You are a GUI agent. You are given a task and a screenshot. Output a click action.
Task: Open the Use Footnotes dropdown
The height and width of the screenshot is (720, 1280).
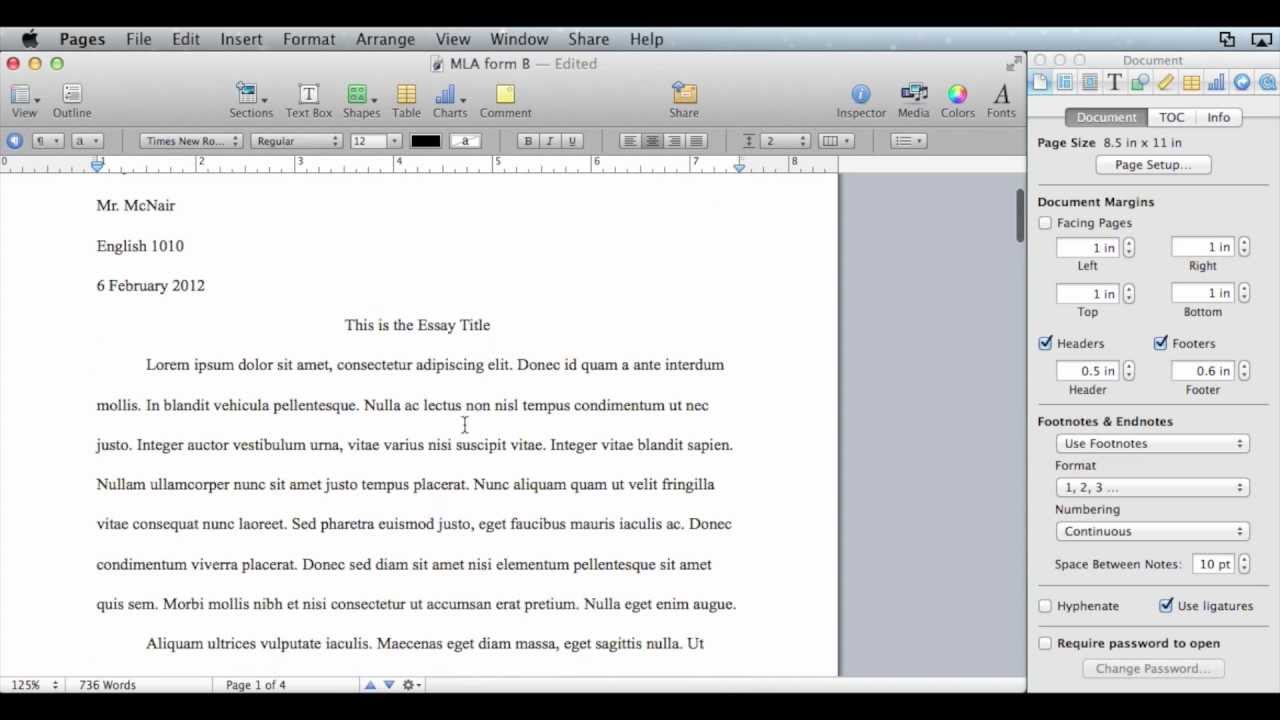[1152, 444]
